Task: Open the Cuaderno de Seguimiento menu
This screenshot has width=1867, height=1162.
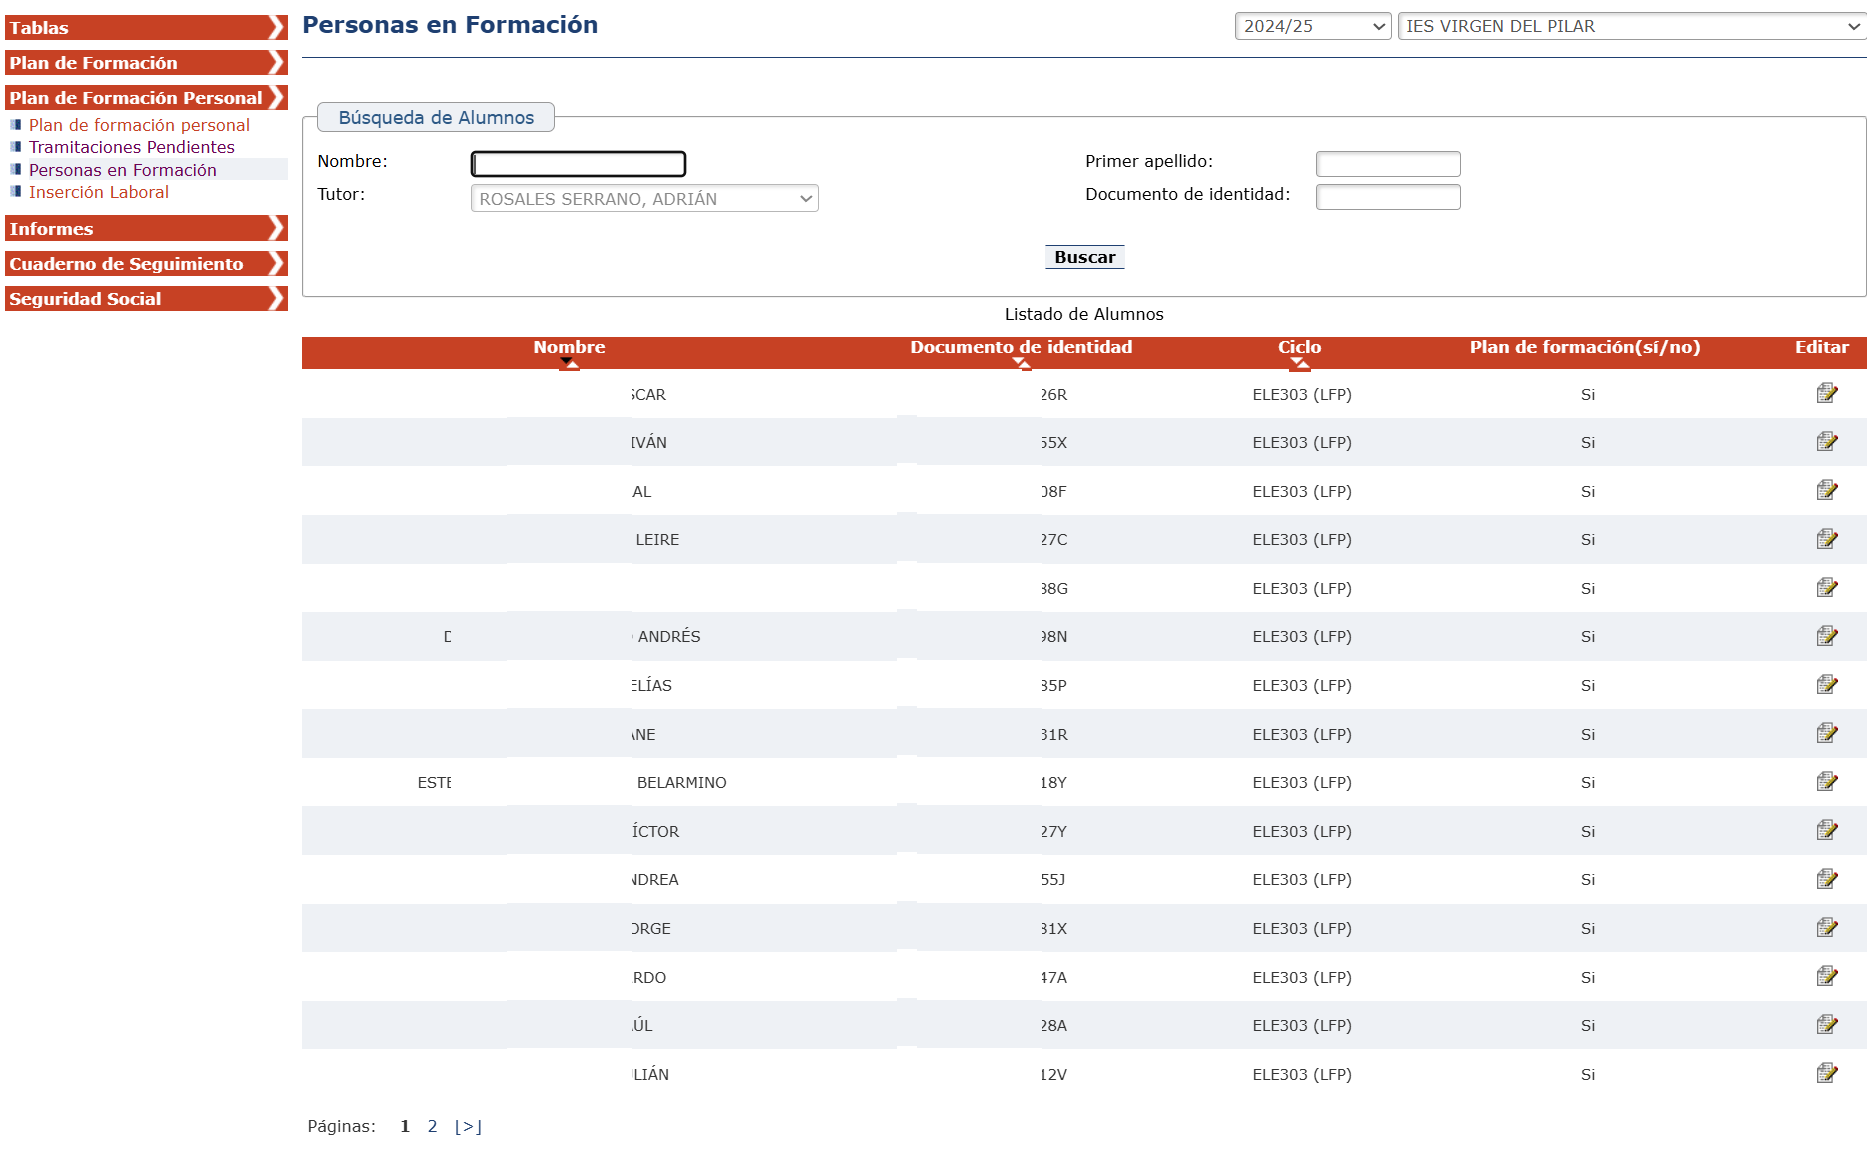Action: pyautogui.click(x=146, y=264)
